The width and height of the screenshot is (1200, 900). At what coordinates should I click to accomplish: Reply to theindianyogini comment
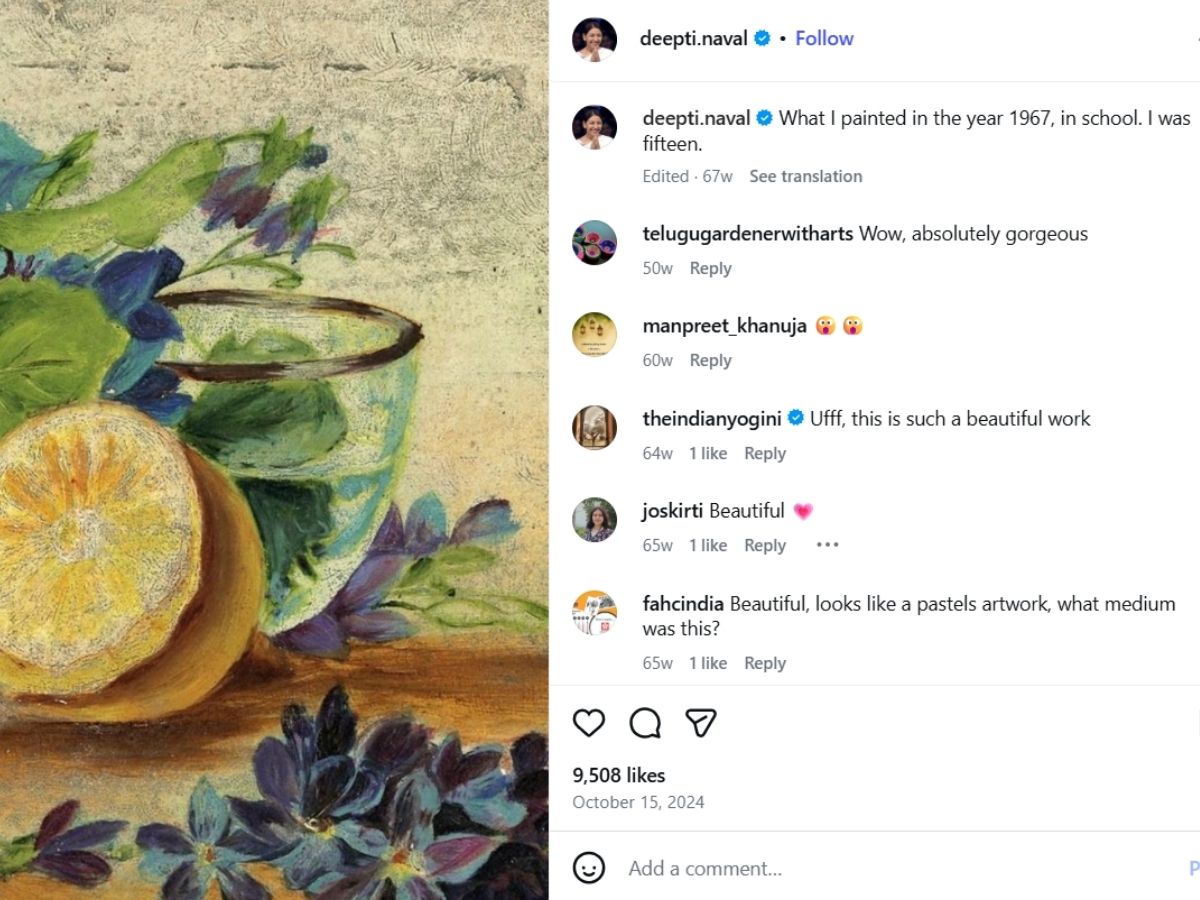tap(764, 453)
